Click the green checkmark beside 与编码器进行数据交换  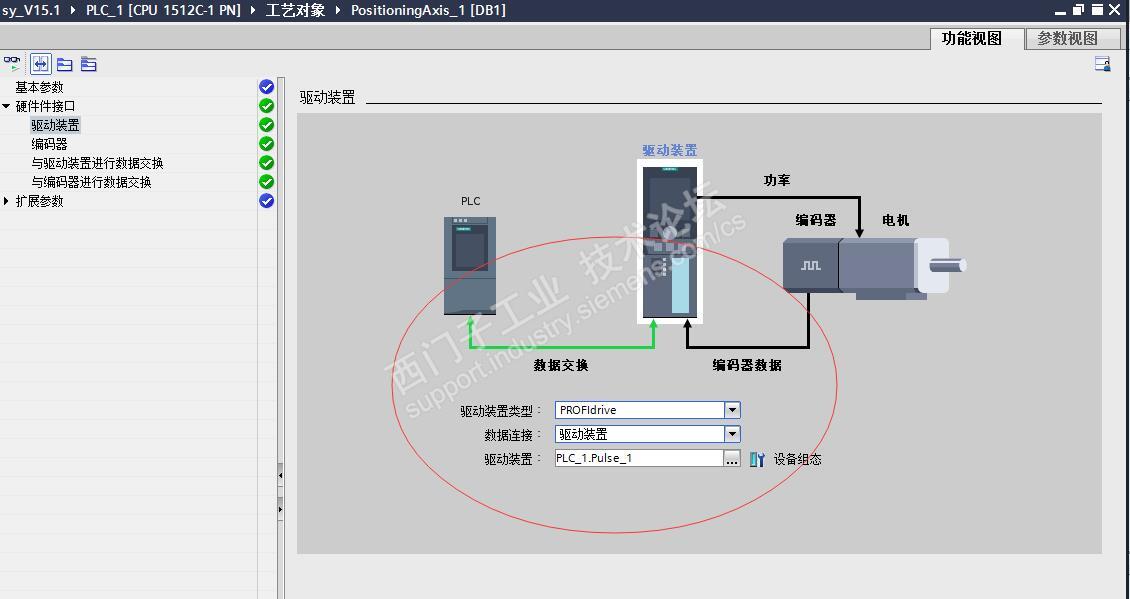[267, 182]
